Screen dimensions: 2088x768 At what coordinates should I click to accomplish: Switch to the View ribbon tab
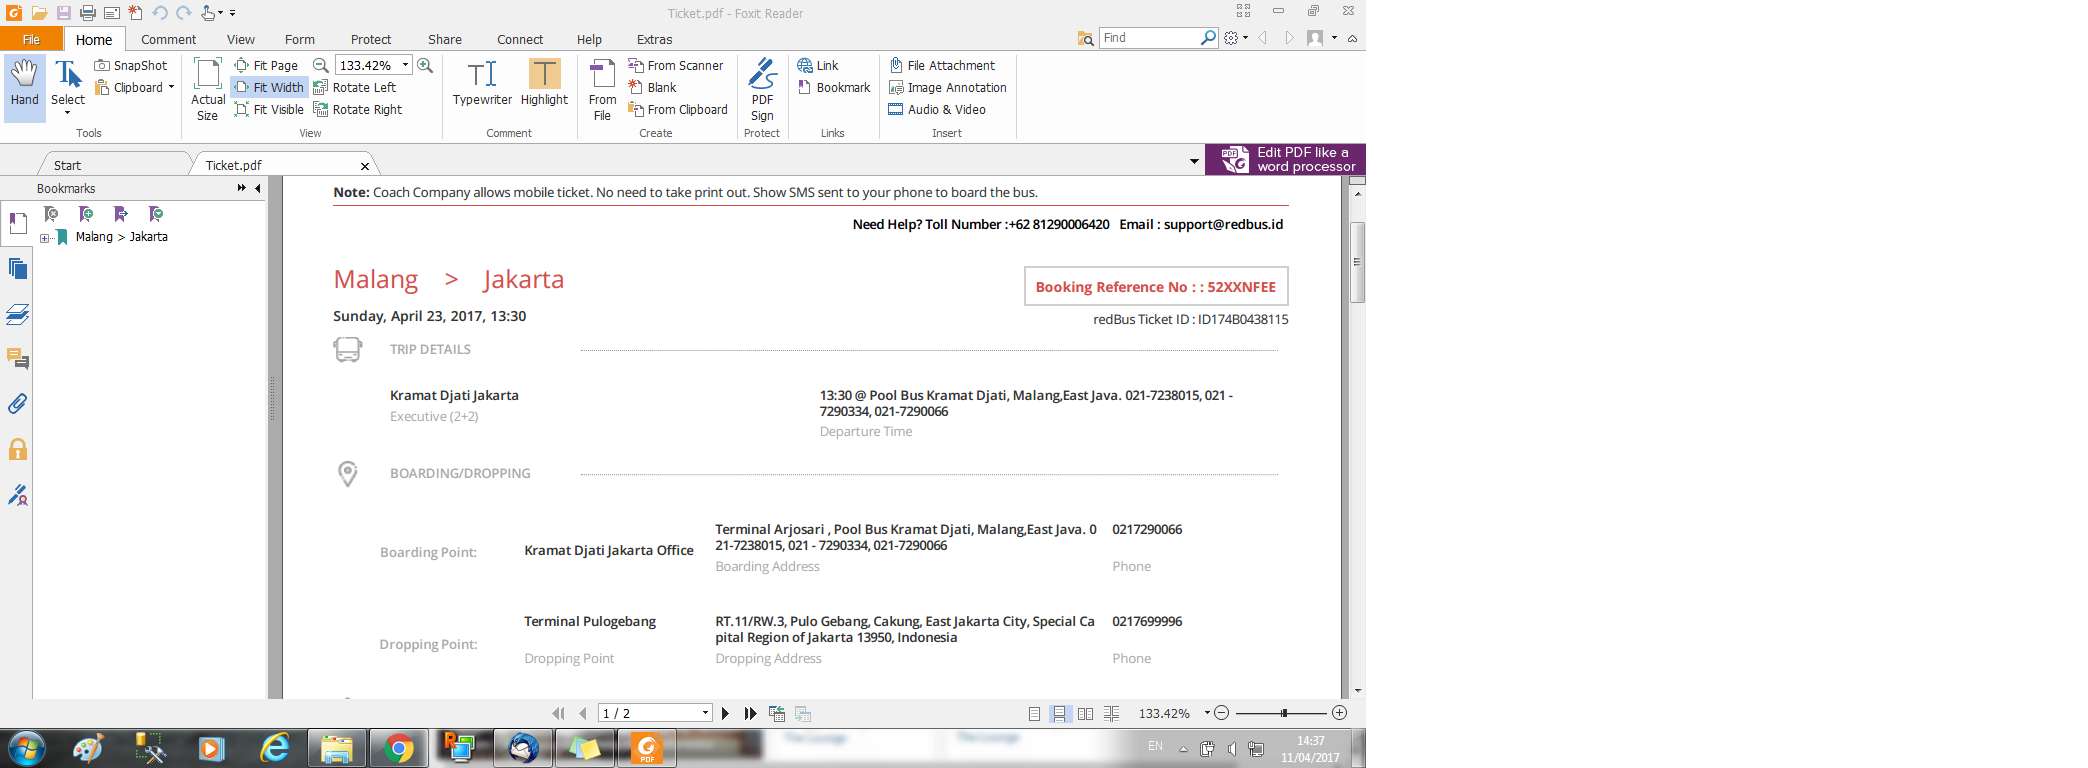[x=240, y=39]
